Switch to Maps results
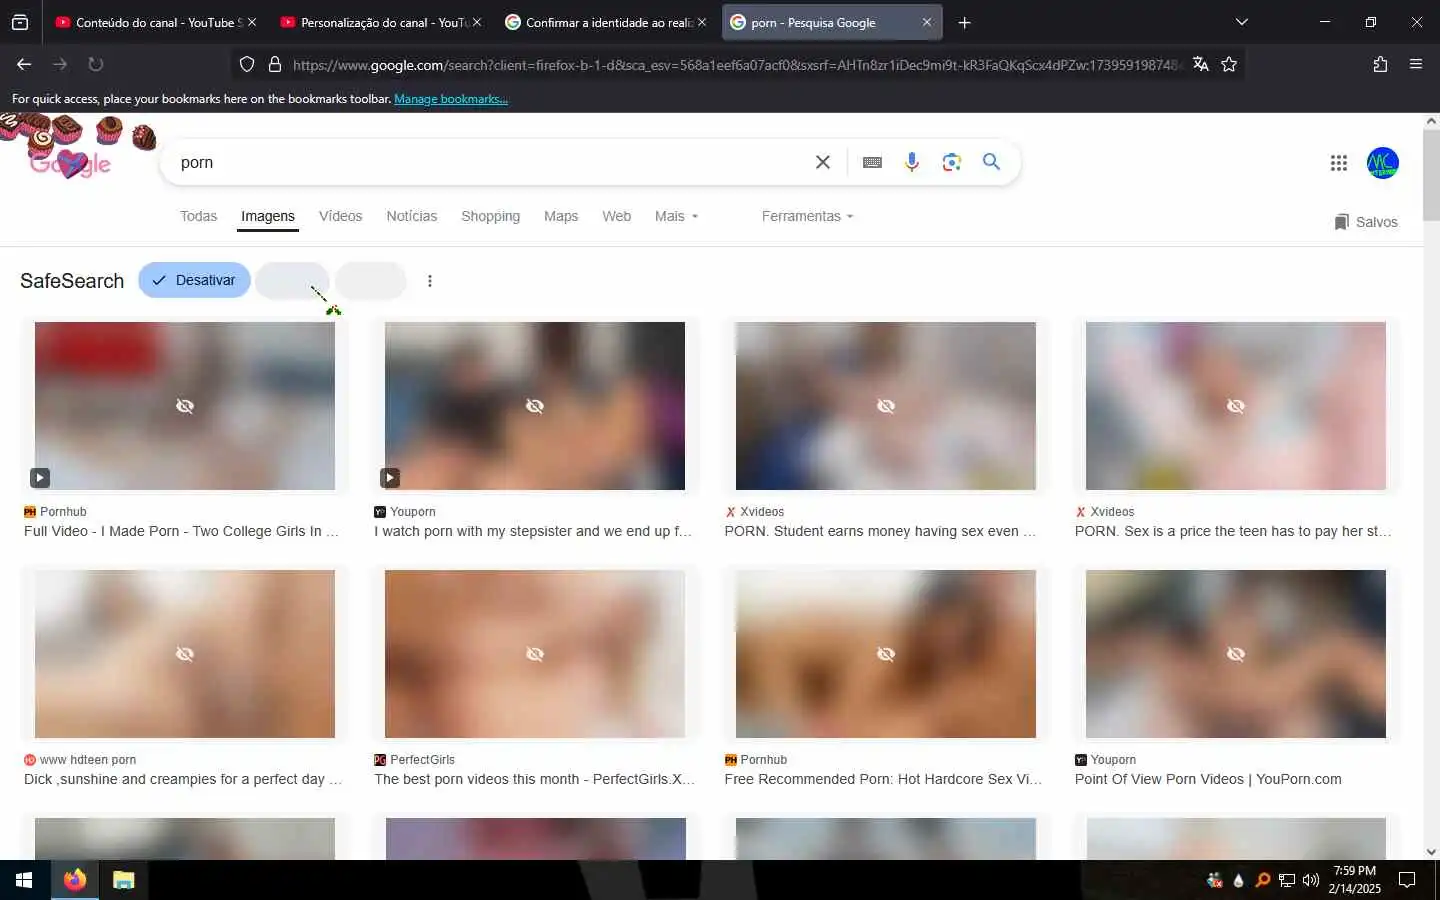This screenshot has width=1440, height=900. [561, 216]
